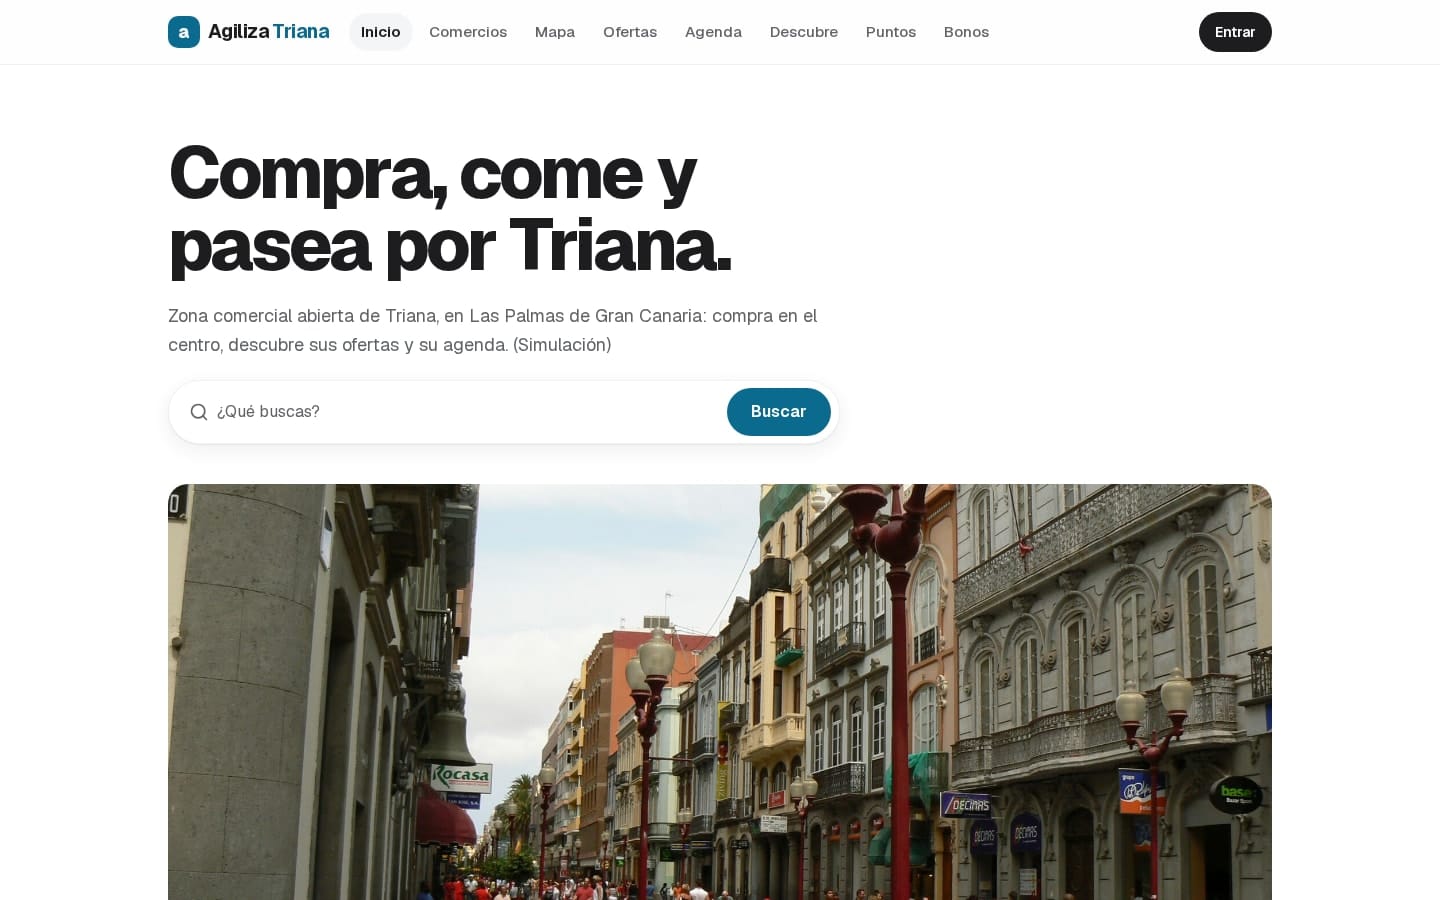Select Ofertas in the top menu

(x=630, y=32)
